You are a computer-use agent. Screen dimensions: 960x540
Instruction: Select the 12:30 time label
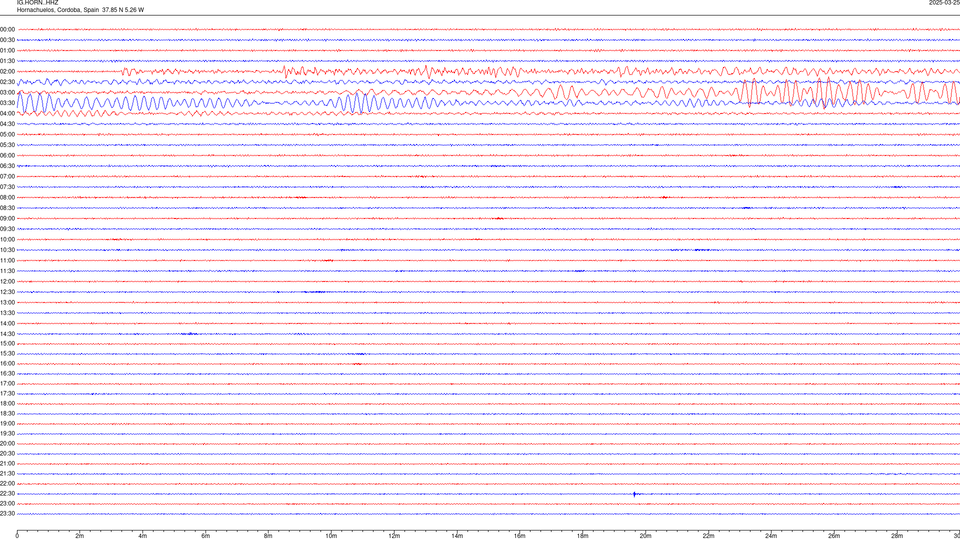[7, 292]
